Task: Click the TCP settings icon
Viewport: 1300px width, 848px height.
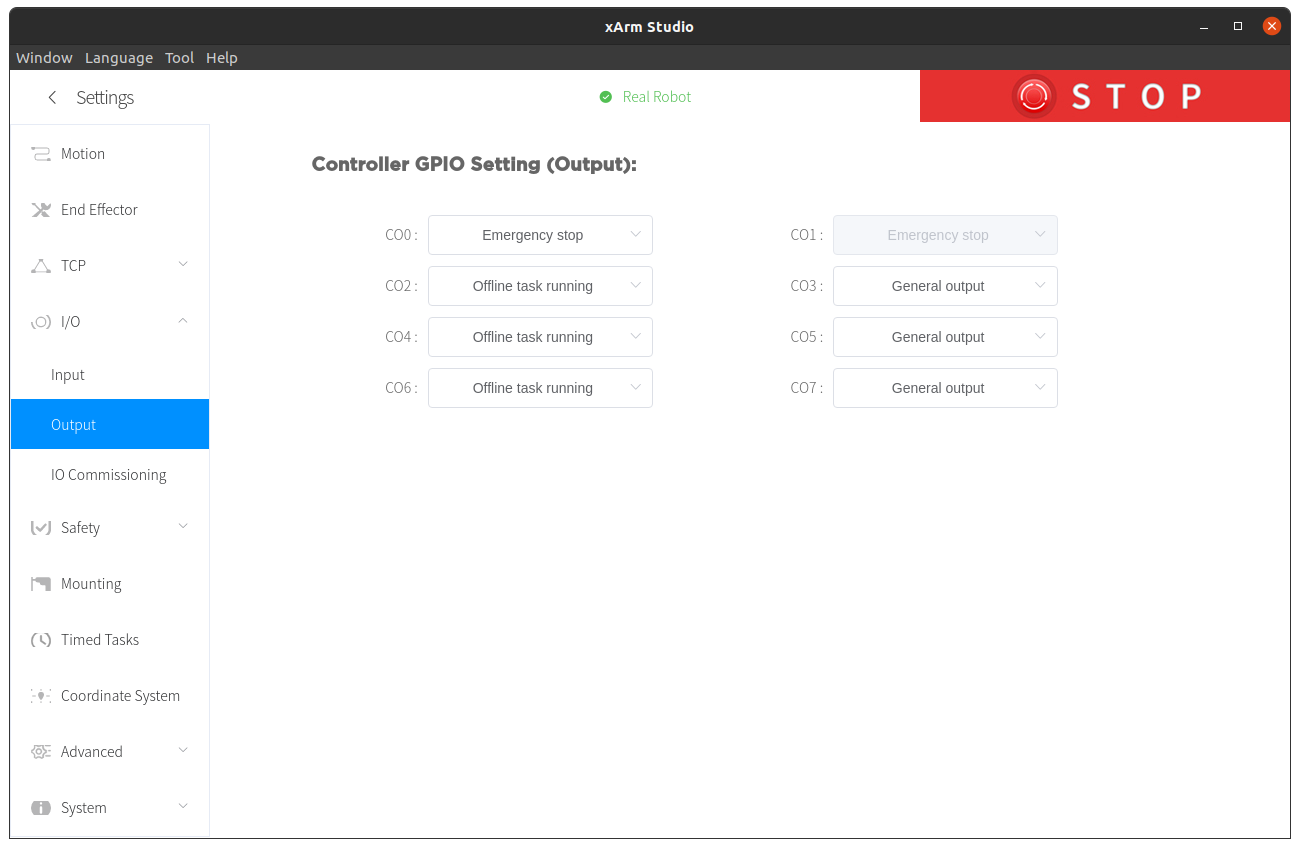Action: point(40,265)
